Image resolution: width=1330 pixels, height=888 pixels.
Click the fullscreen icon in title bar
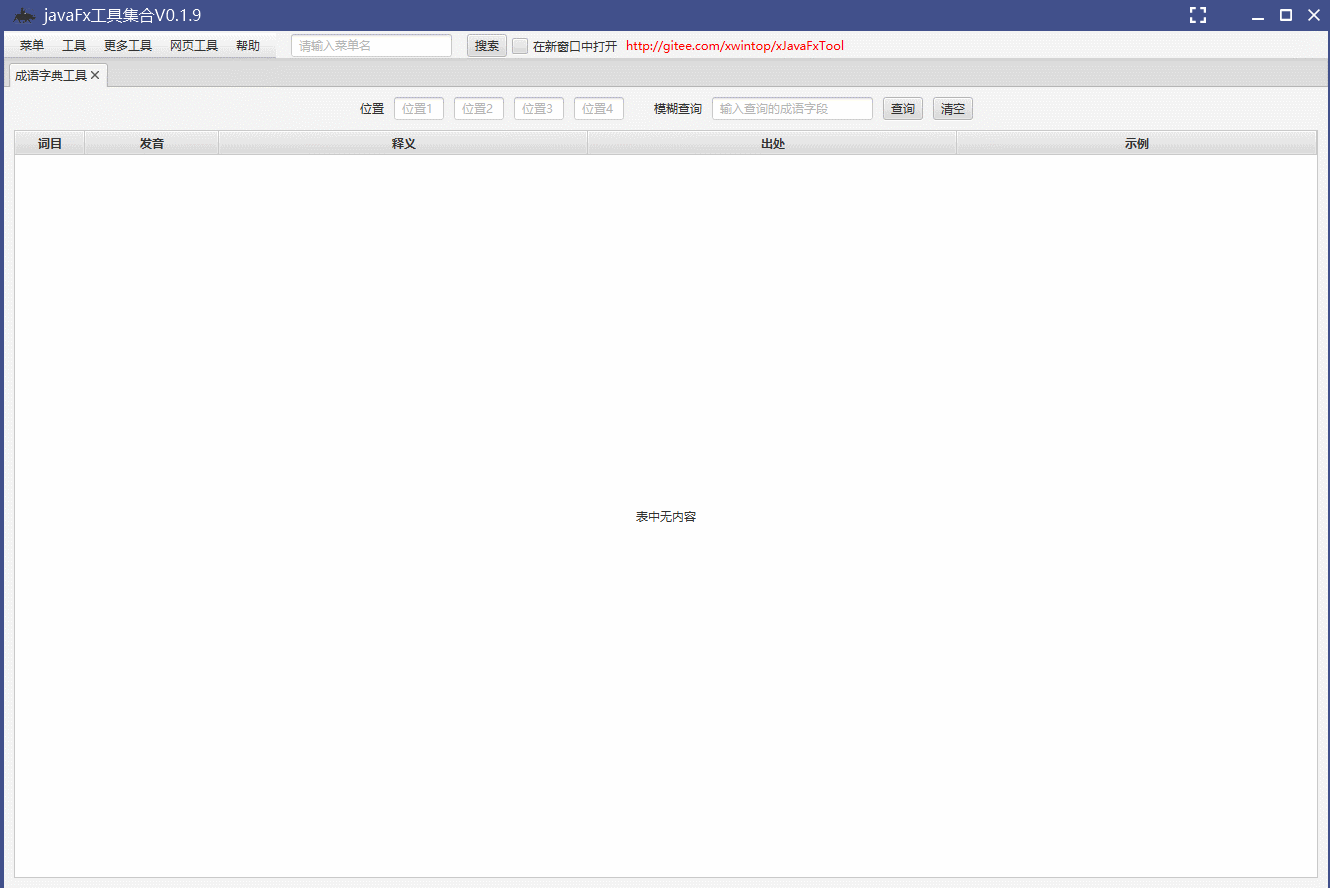[x=1198, y=15]
